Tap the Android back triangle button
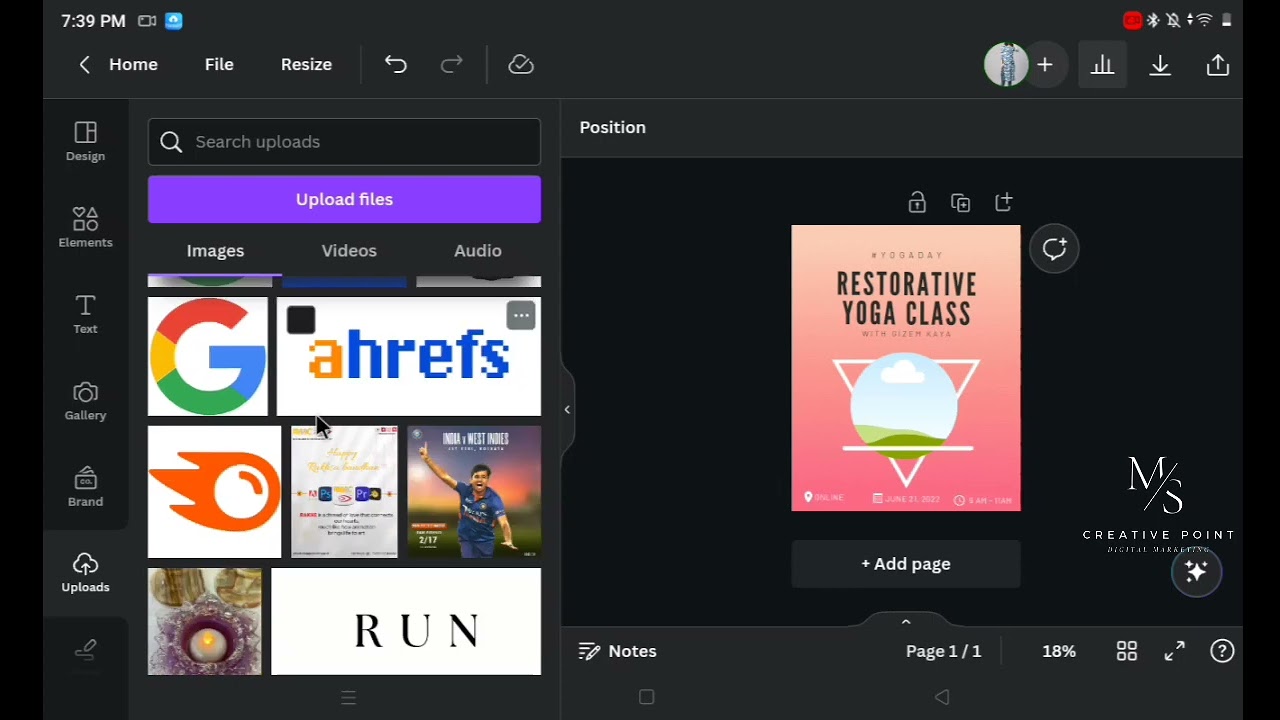 (942, 697)
